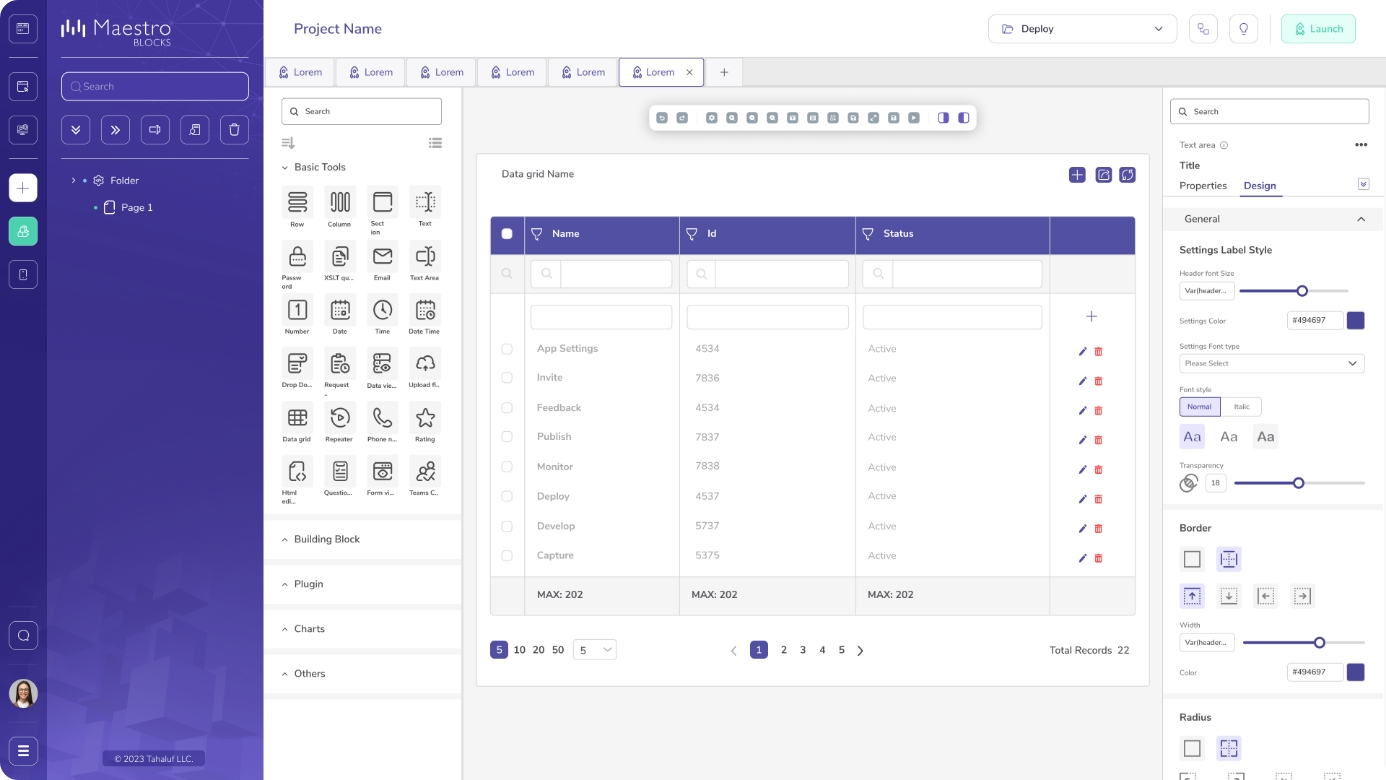Viewport: 1386px width, 780px height.
Task: Add a new tab with plus button
Action: pyautogui.click(x=724, y=72)
